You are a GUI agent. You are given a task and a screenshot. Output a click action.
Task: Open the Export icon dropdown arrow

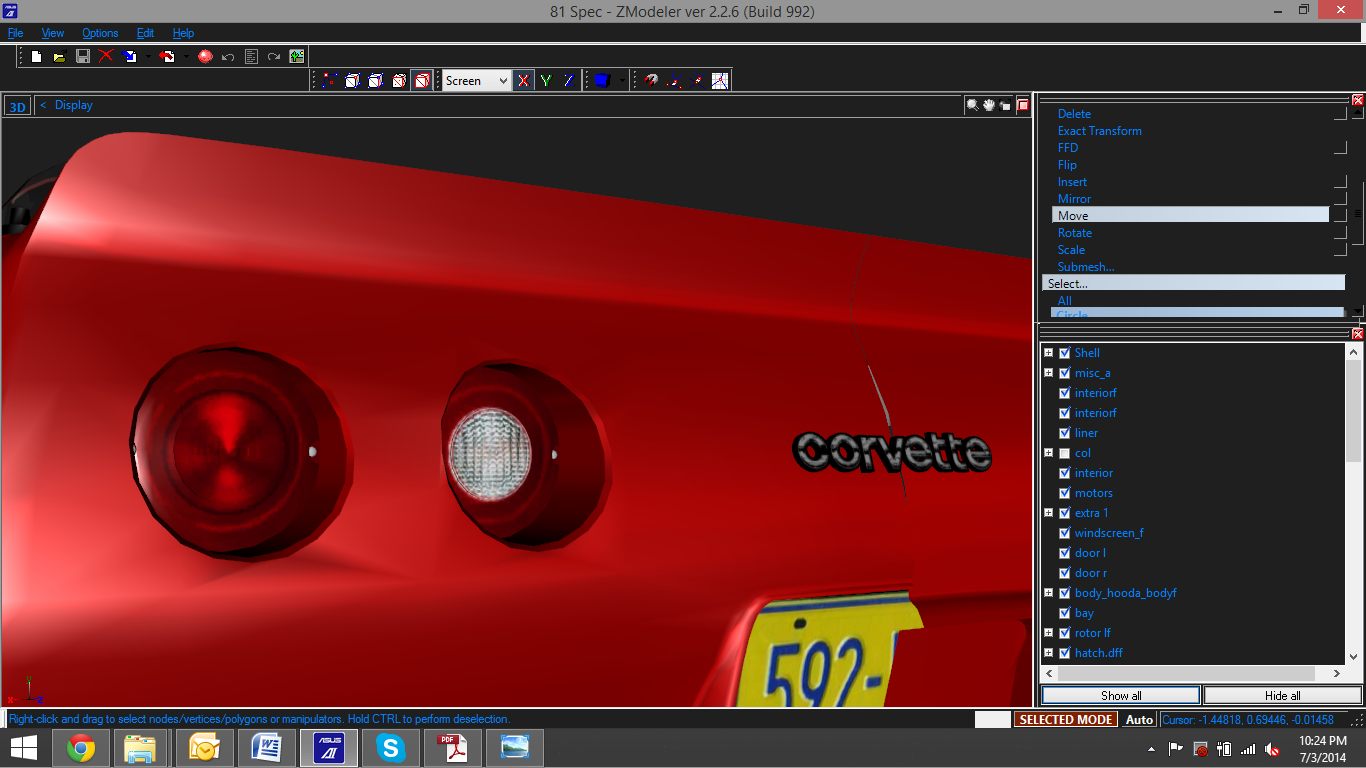click(186, 56)
